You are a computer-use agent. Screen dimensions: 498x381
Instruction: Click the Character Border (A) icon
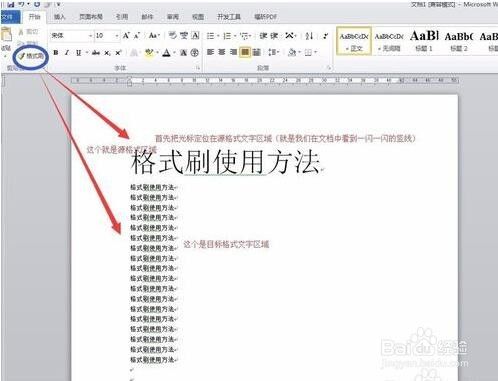196,36
